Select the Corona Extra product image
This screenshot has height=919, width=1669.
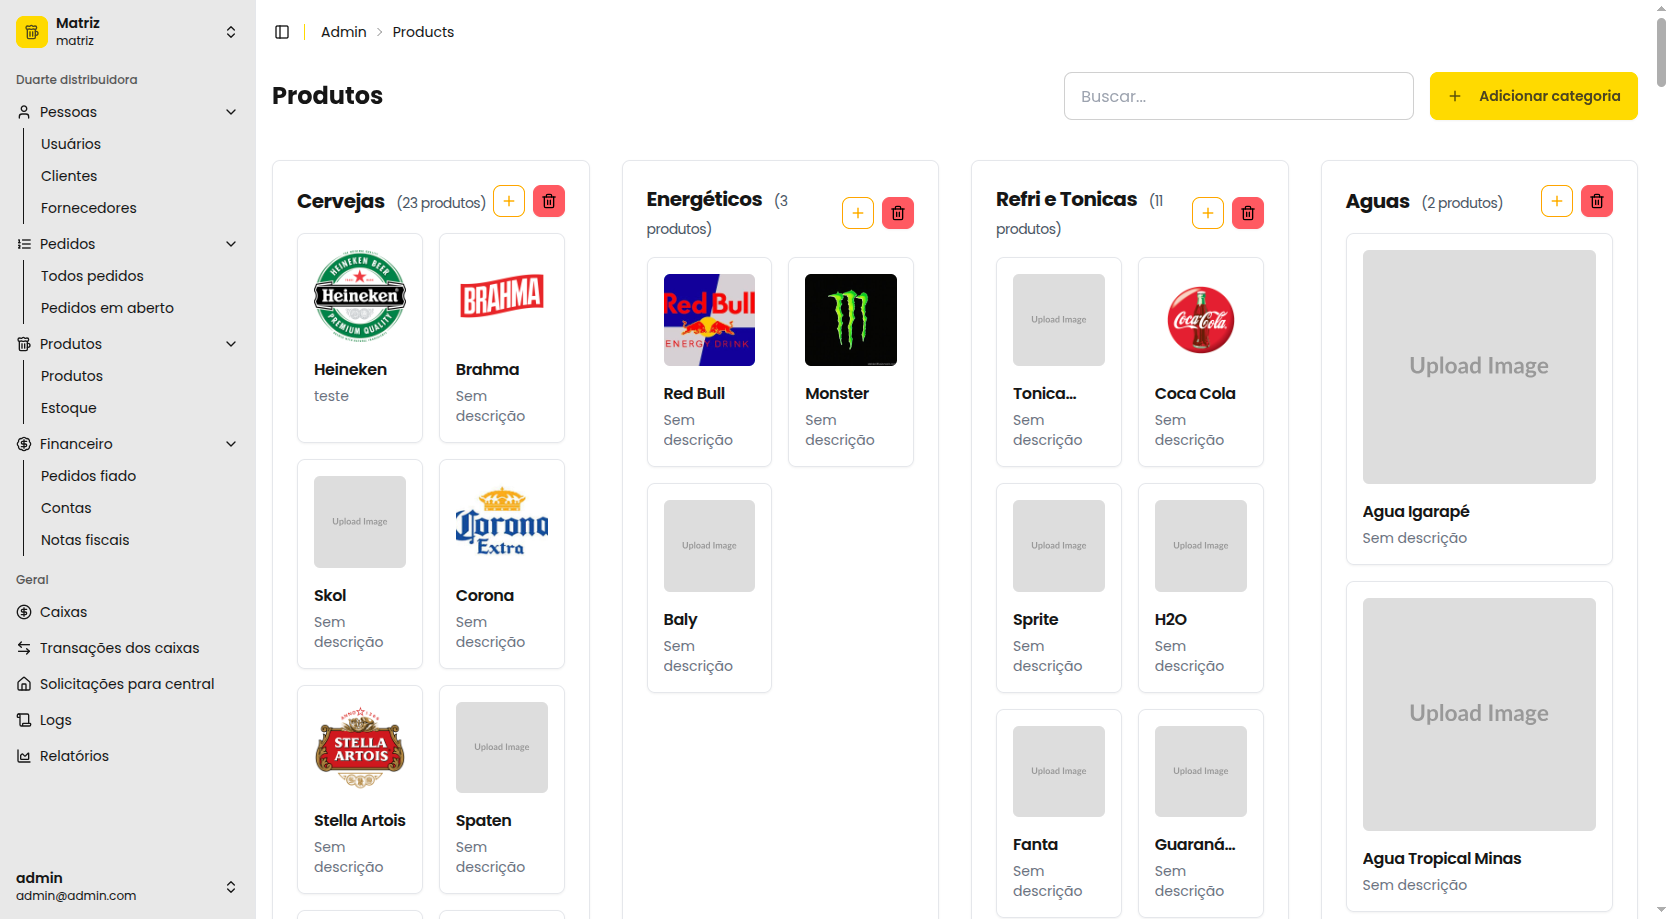pyautogui.click(x=502, y=522)
